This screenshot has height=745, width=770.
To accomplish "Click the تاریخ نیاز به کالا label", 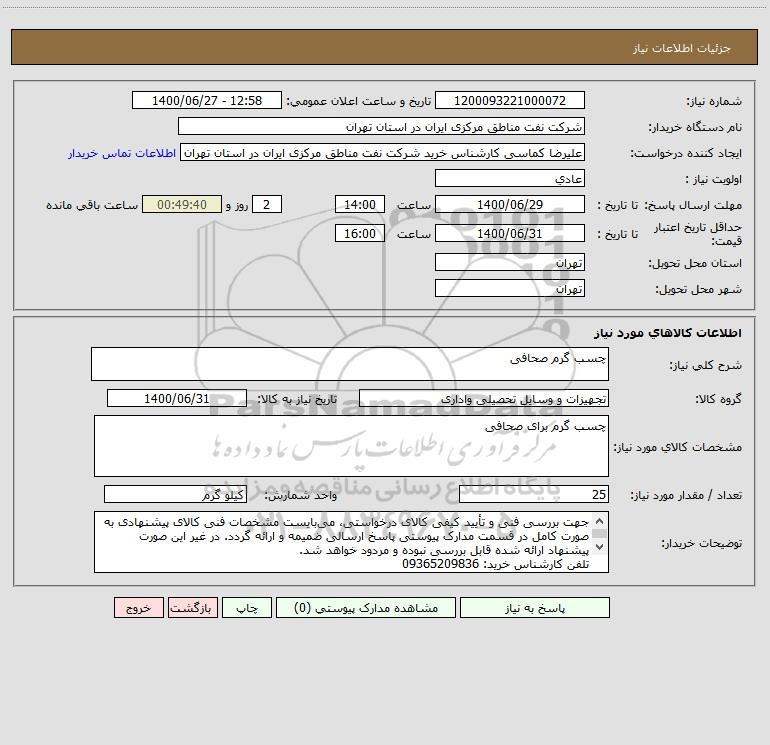I will pyautogui.click(x=297, y=399).
